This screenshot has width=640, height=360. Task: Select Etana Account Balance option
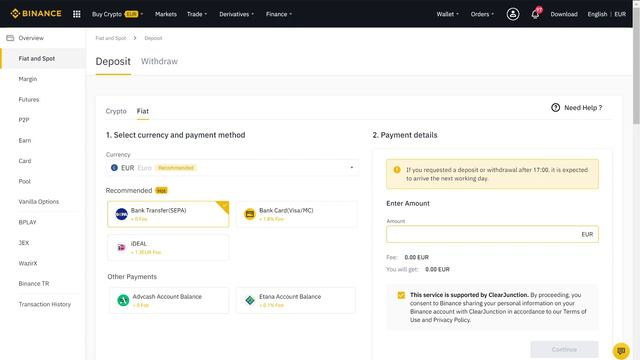pos(296,300)
